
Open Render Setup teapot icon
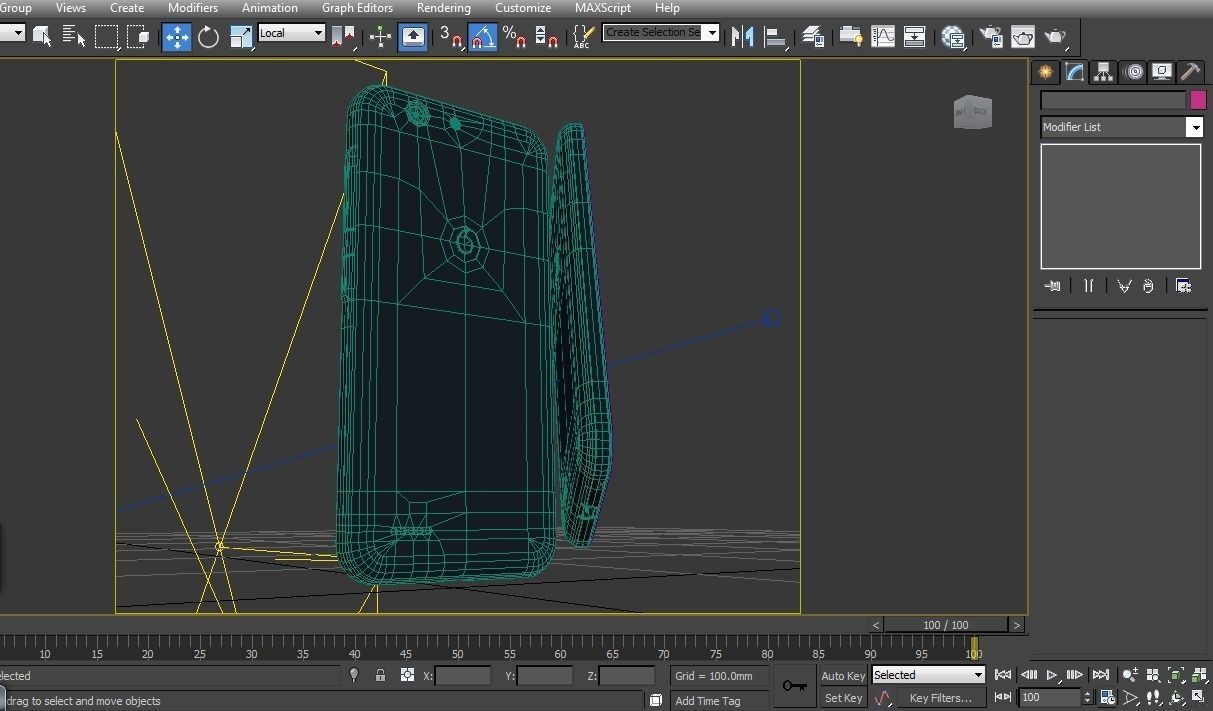click(991, 37)
